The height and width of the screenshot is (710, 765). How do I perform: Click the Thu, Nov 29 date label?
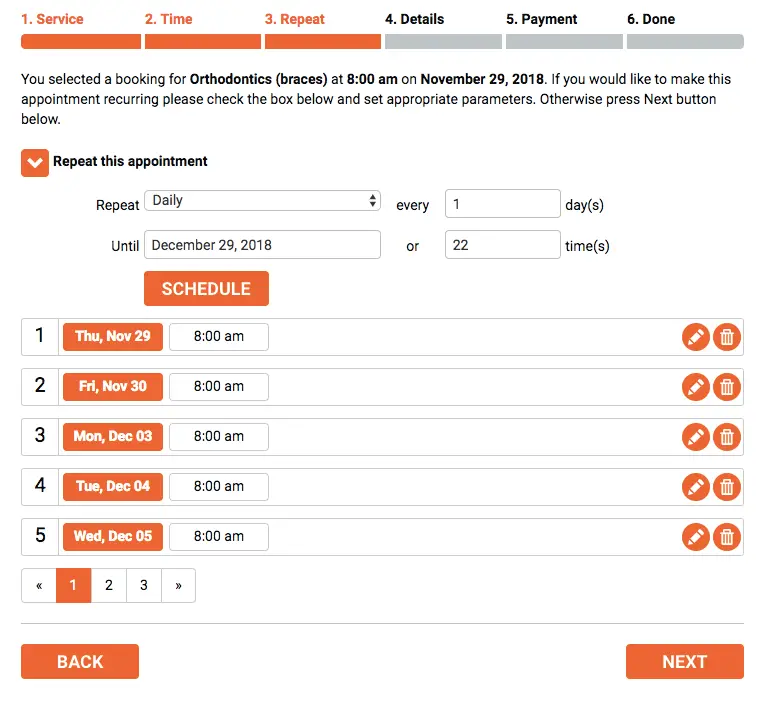113,337
